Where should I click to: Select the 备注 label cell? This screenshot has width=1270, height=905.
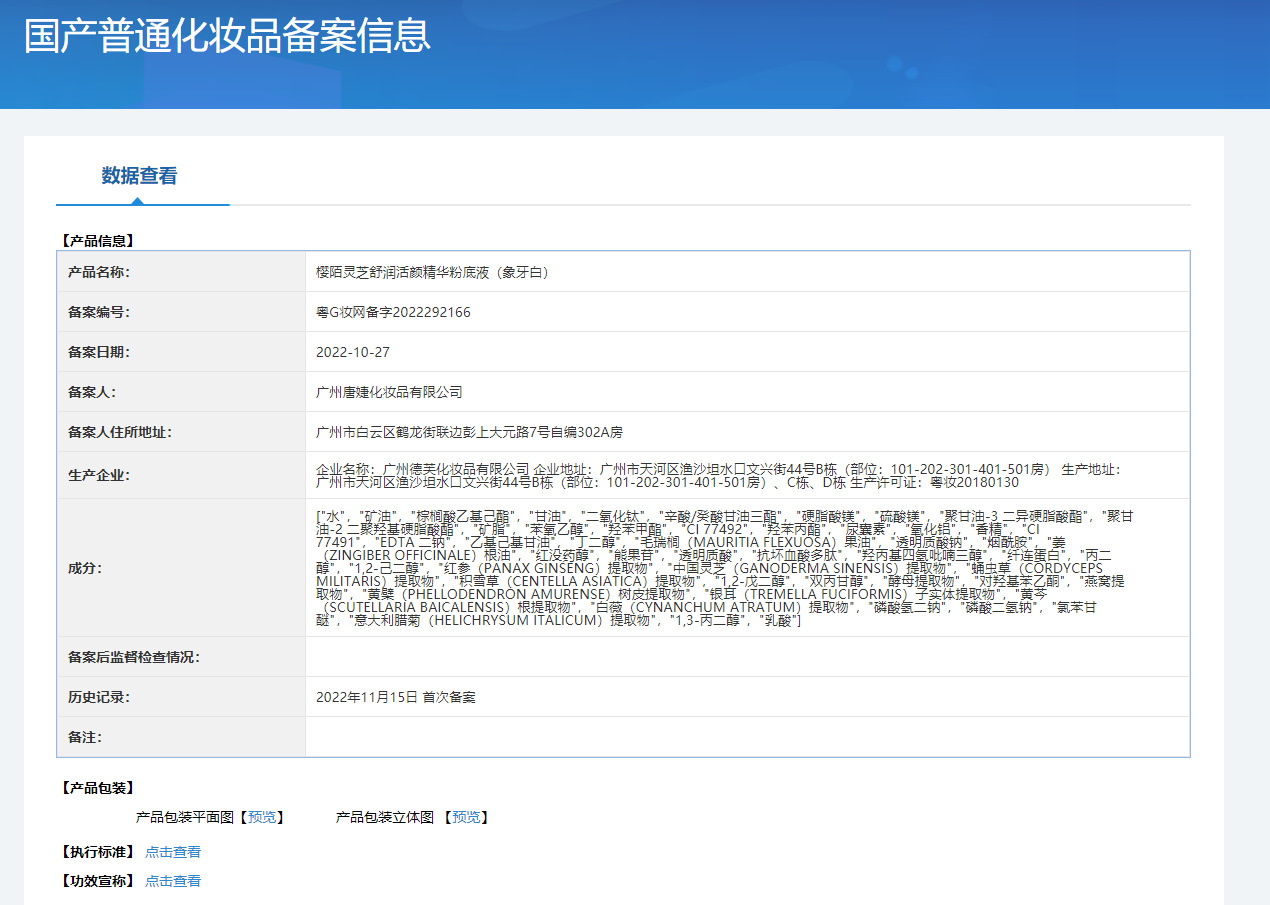[181, 737]
